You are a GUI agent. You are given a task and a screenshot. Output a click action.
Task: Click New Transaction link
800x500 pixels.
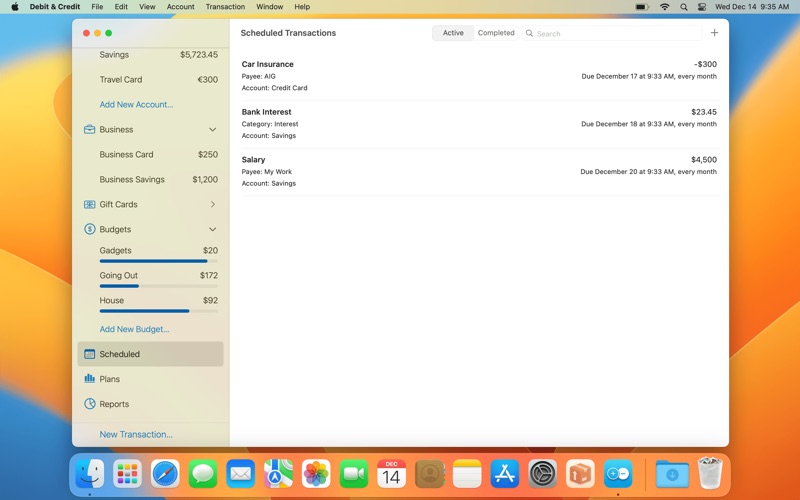pyautogui.click(x=136, y=434)
